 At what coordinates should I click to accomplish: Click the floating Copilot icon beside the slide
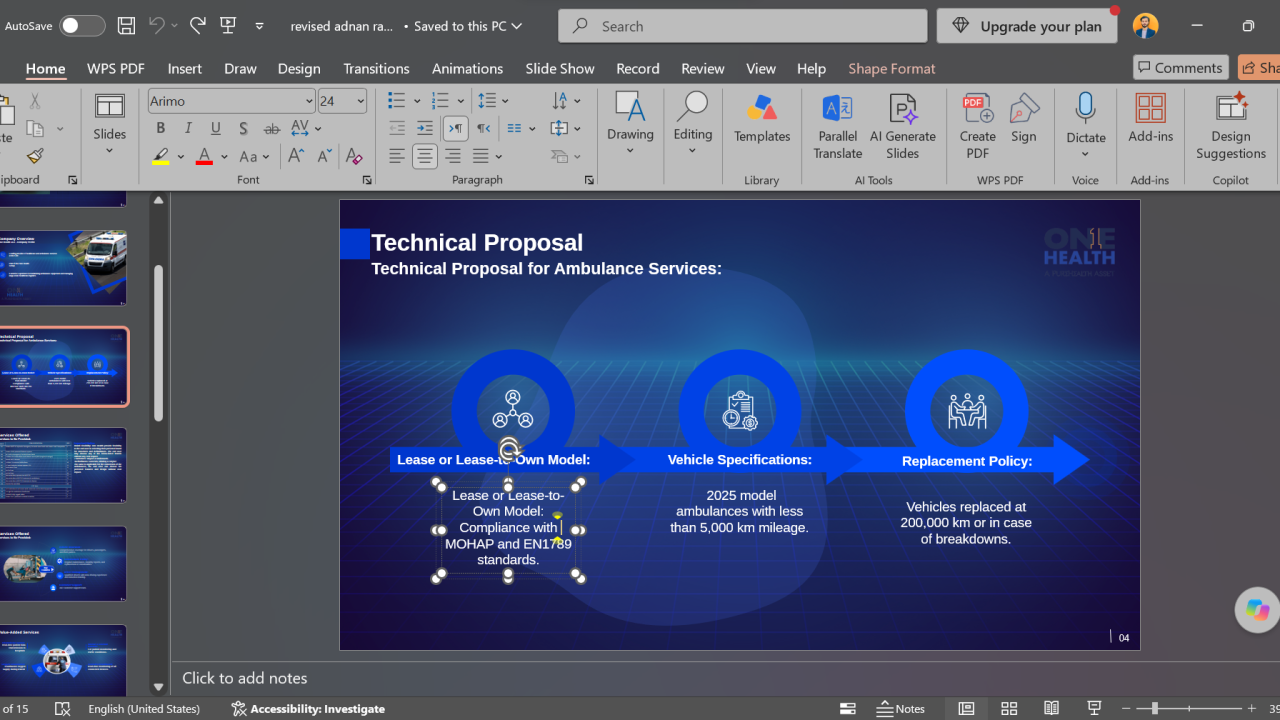coord(1257,610)
